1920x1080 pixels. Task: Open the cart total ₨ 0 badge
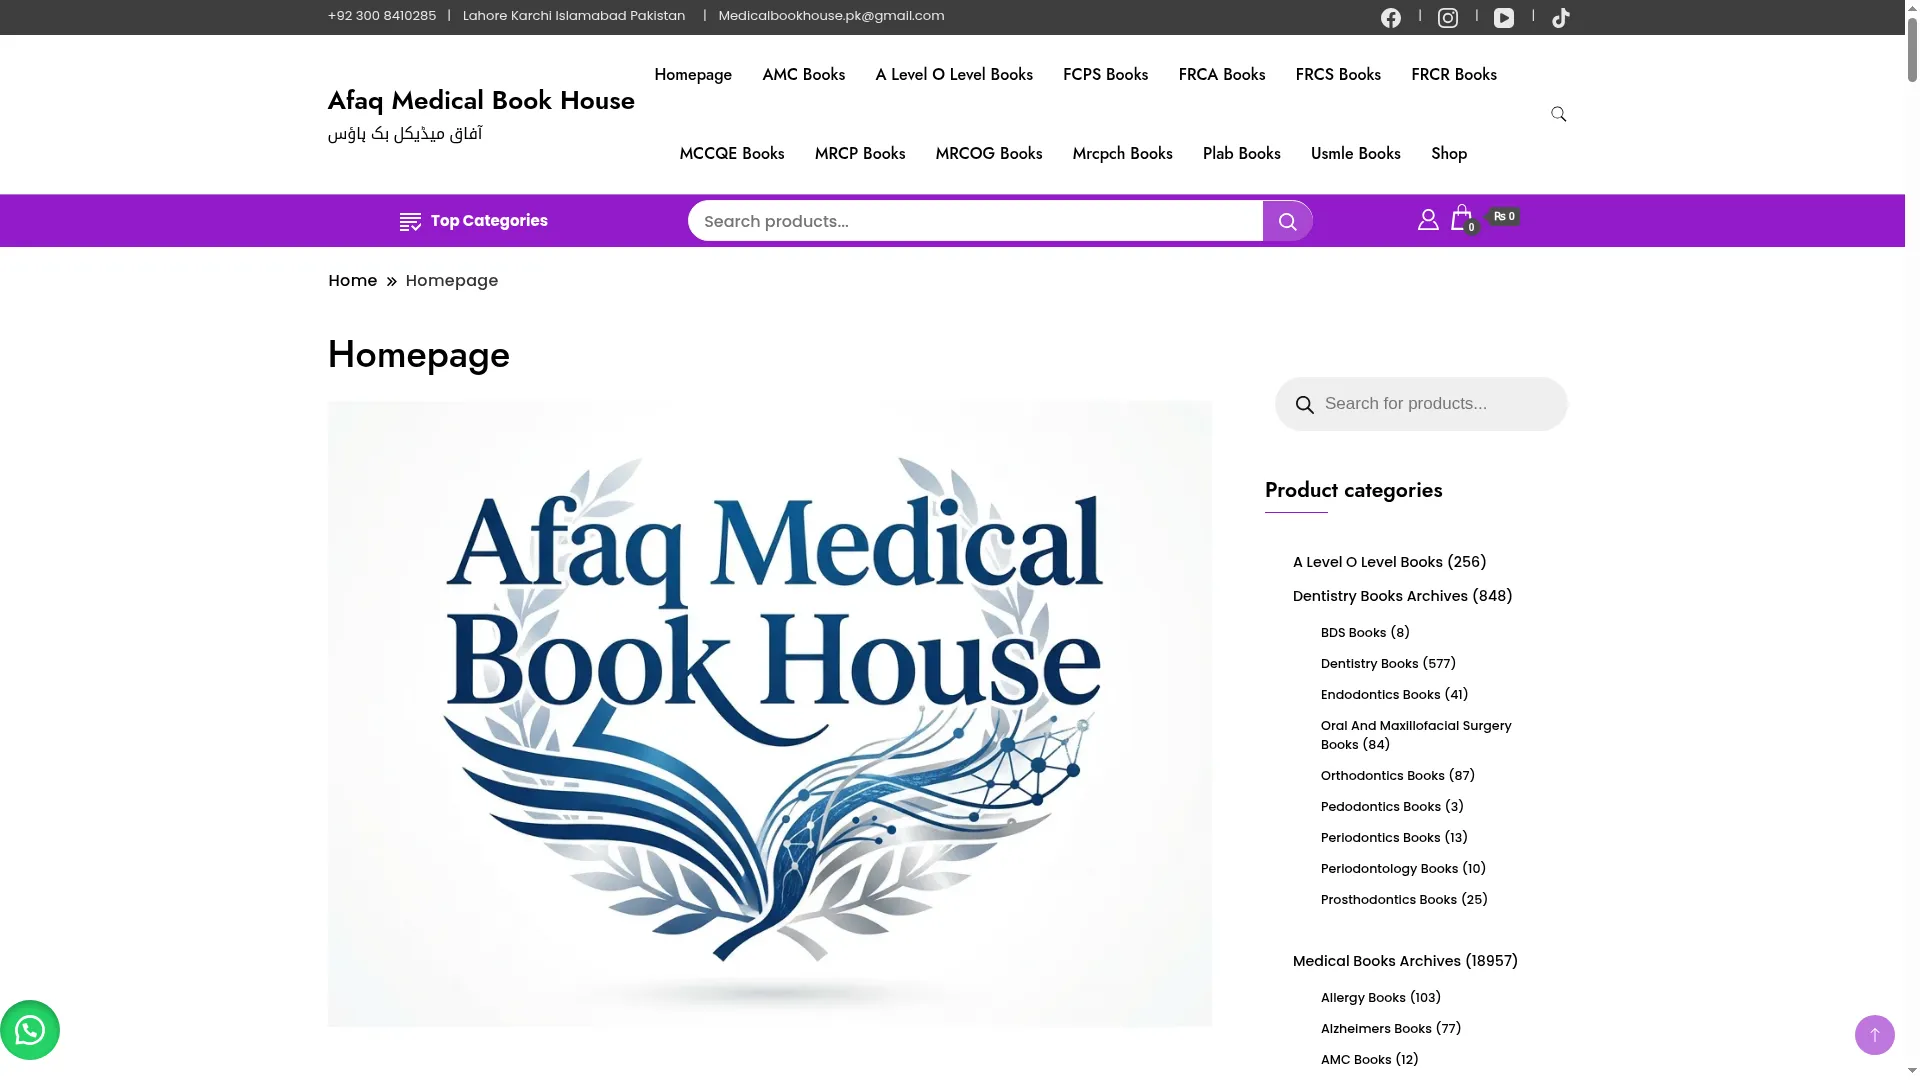pos(1504,216)
